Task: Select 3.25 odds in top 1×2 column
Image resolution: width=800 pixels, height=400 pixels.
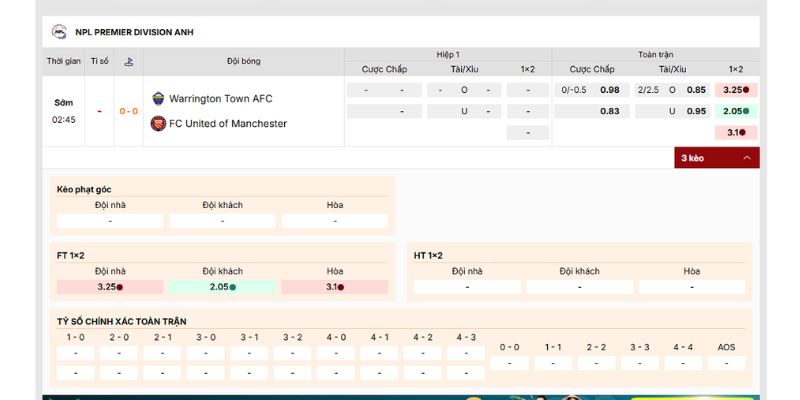Action: [735, 90]
